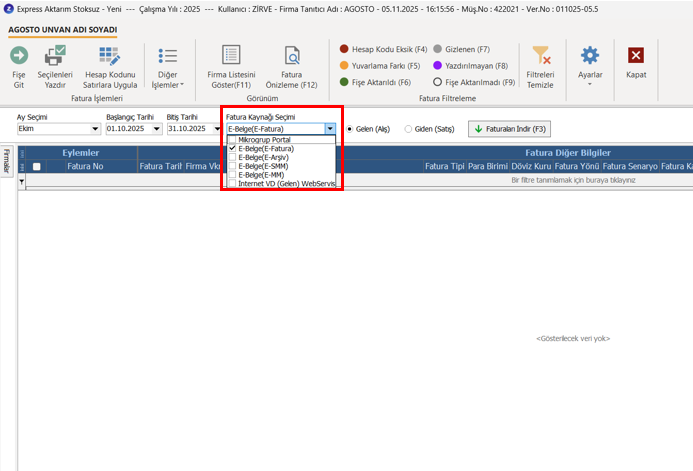This screenshot has width=693, height=471.
Task: Uncheck the E-Belge(E-Fatura) option
Action: pyautogui.click(x=232, y=148)
